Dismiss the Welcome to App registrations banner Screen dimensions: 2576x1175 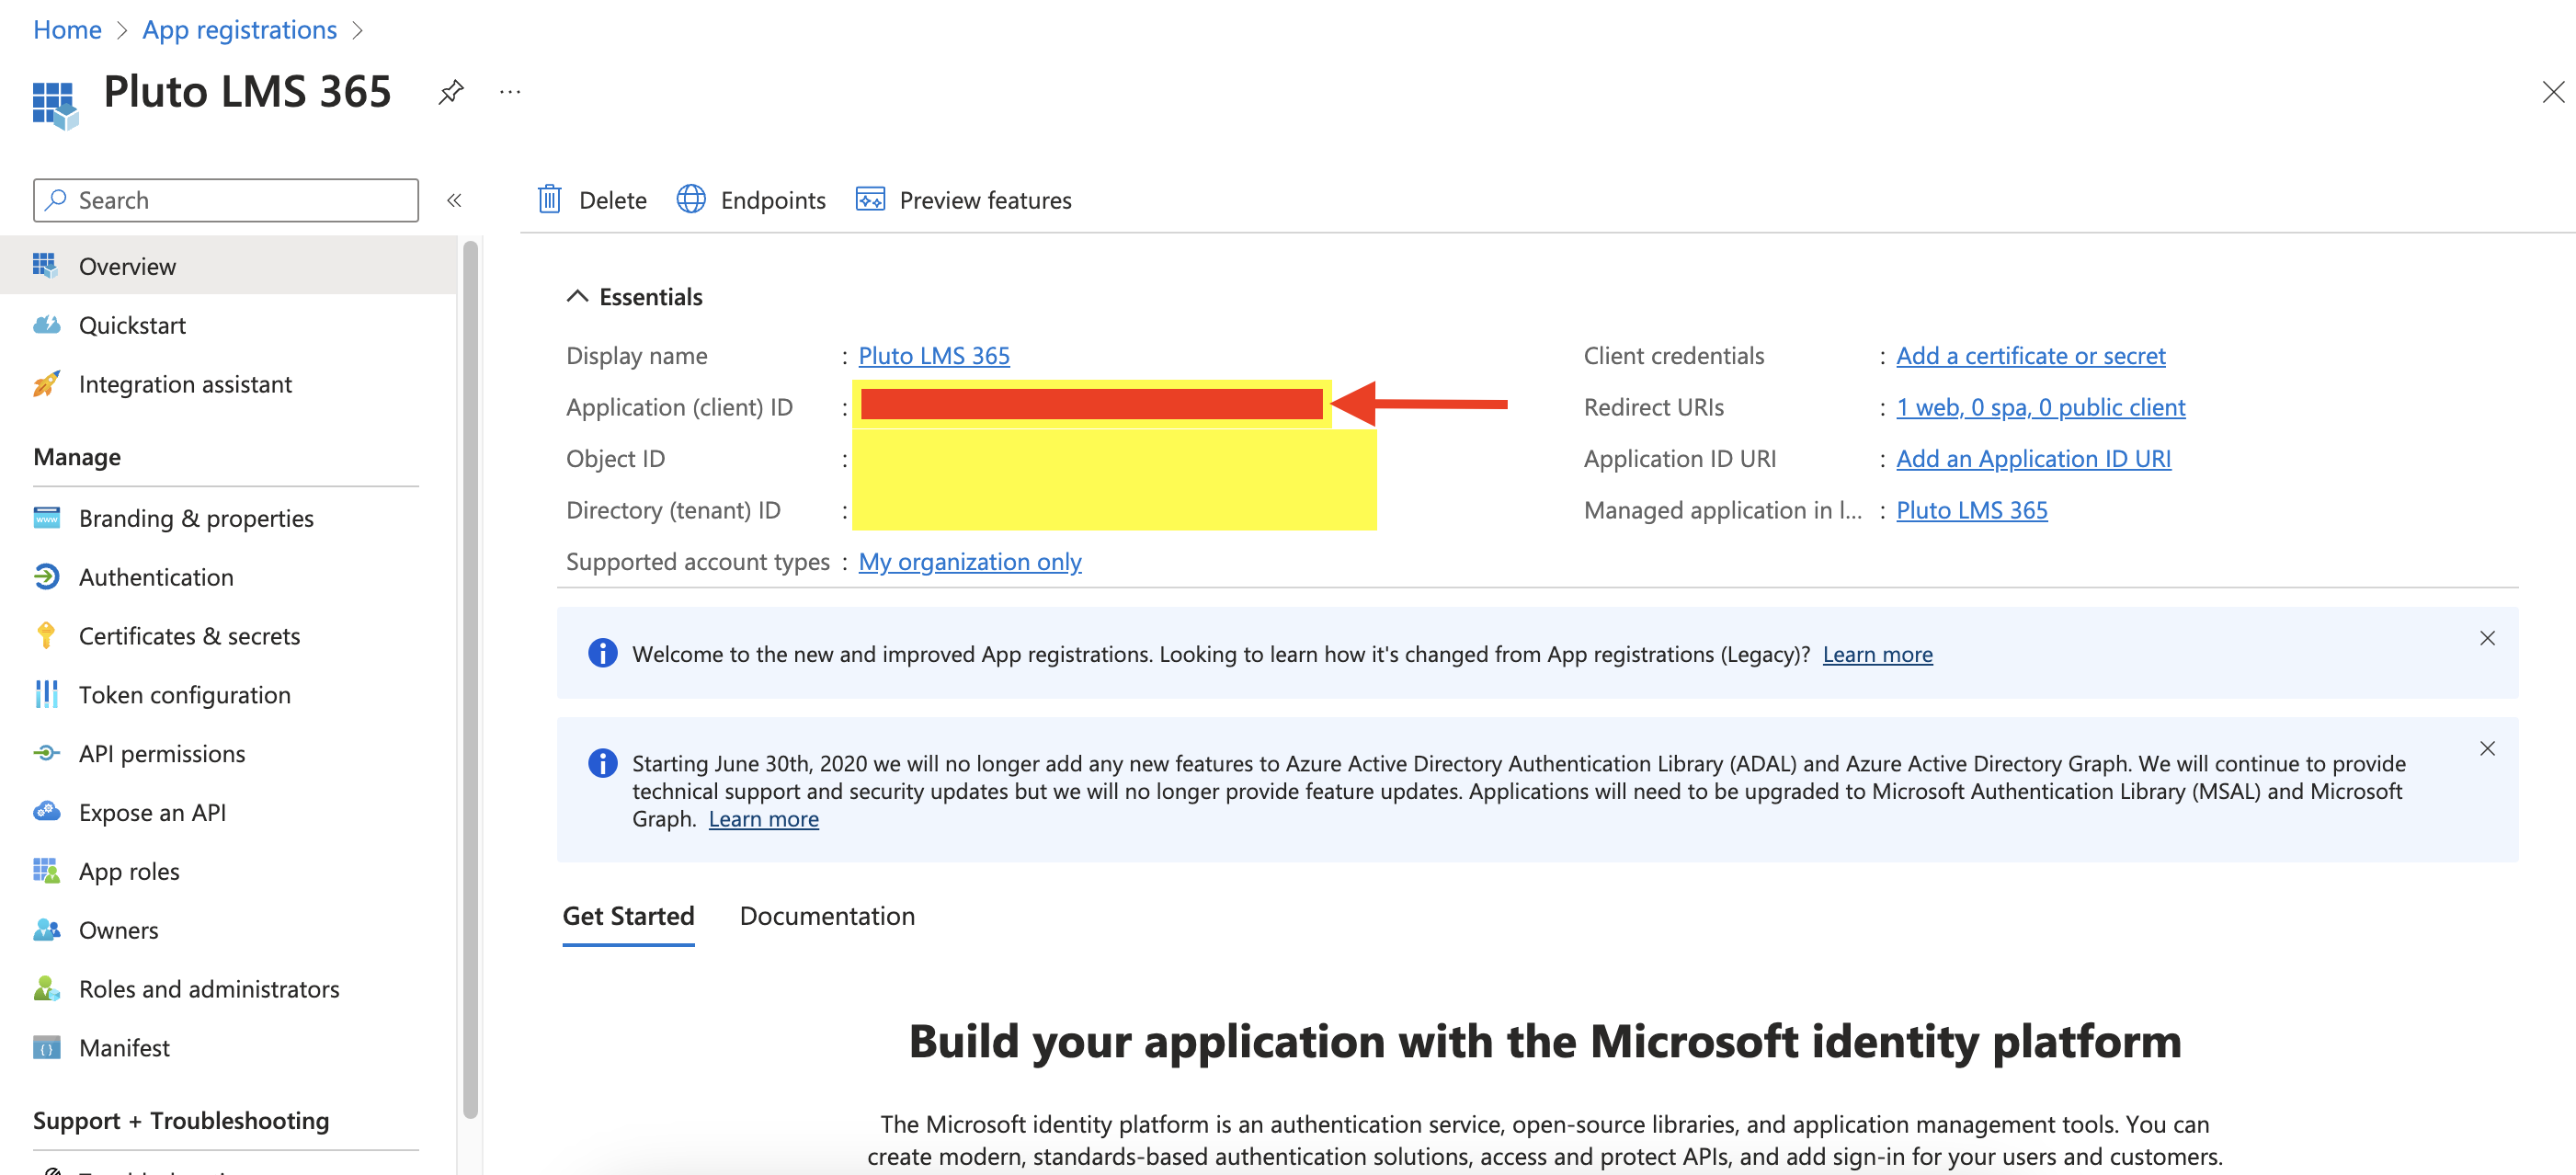pos(2487,638)
